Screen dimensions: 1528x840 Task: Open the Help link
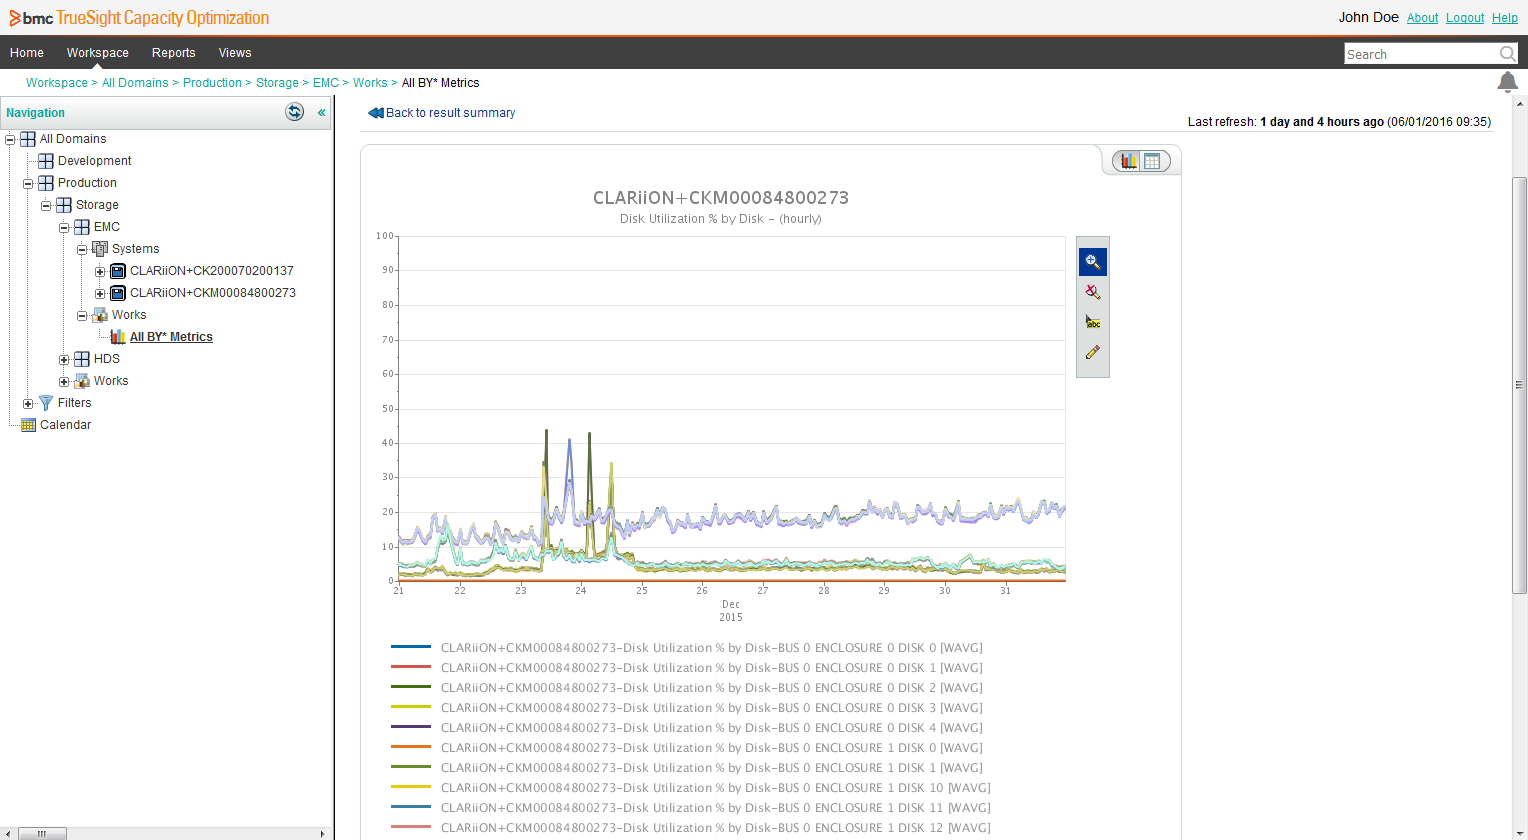1505,18
